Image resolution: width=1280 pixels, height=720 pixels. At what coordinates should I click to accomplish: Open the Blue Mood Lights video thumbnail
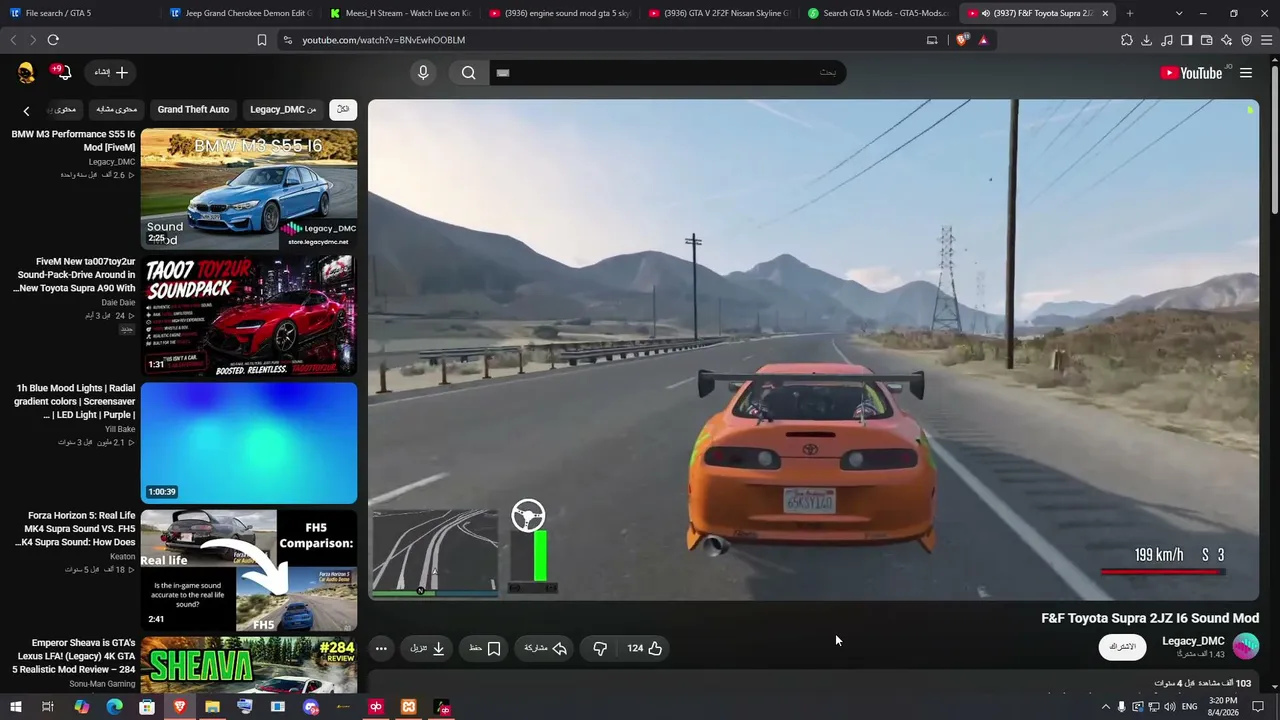[x=249, y=442]
